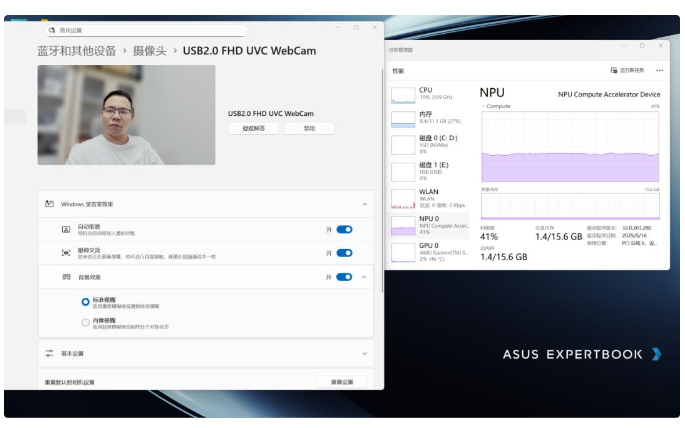Click the NPU Compute usage graph
Image resolution: width=685 pixels, height=428 pixels.
[570, 146]
